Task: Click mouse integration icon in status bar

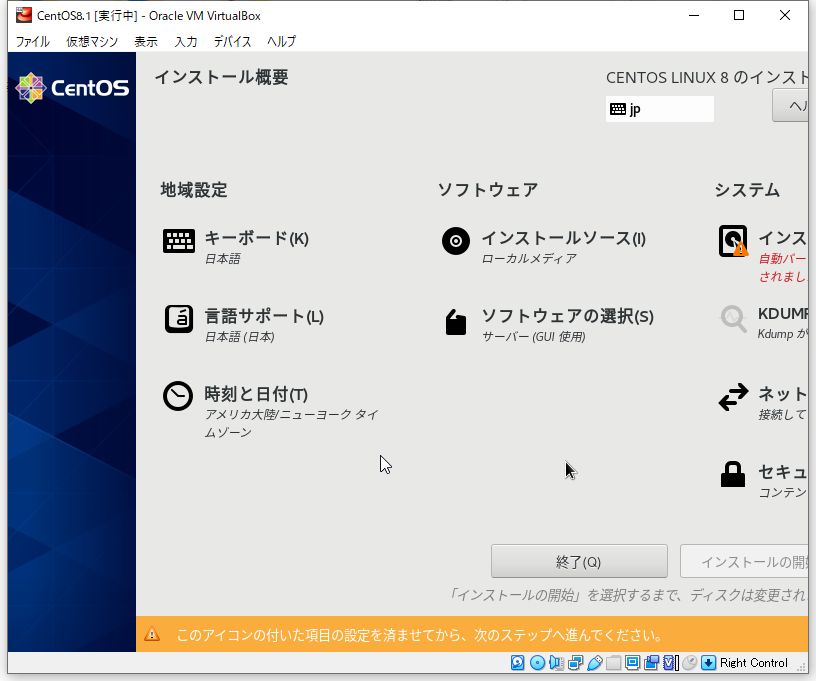Action: click(x=690, y=662)
